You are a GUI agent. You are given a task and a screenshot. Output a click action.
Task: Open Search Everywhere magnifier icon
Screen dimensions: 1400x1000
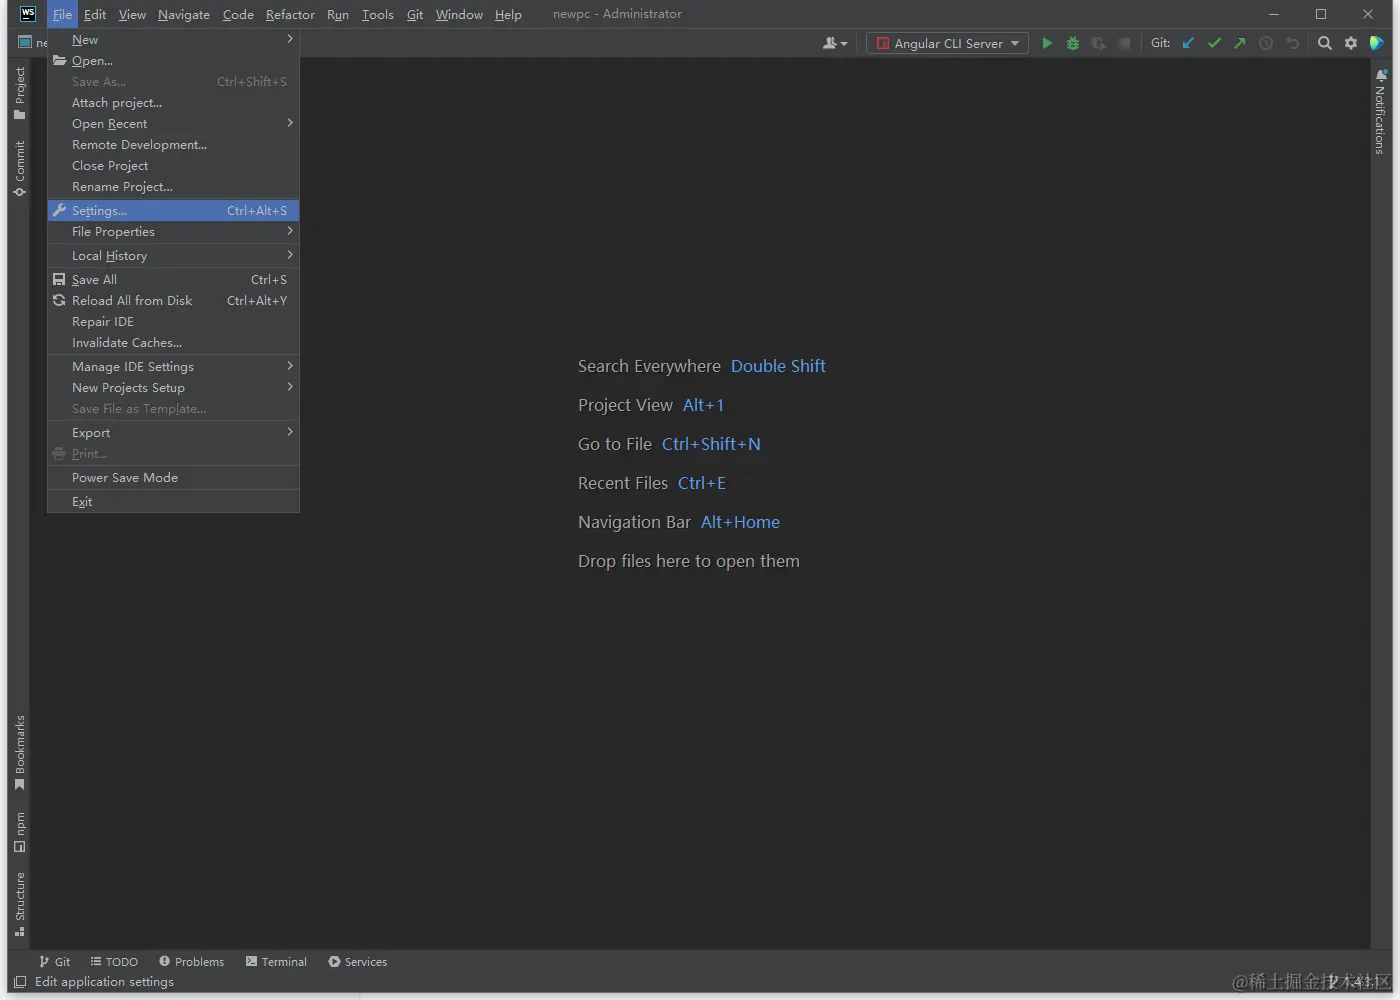coord(1325,43)
